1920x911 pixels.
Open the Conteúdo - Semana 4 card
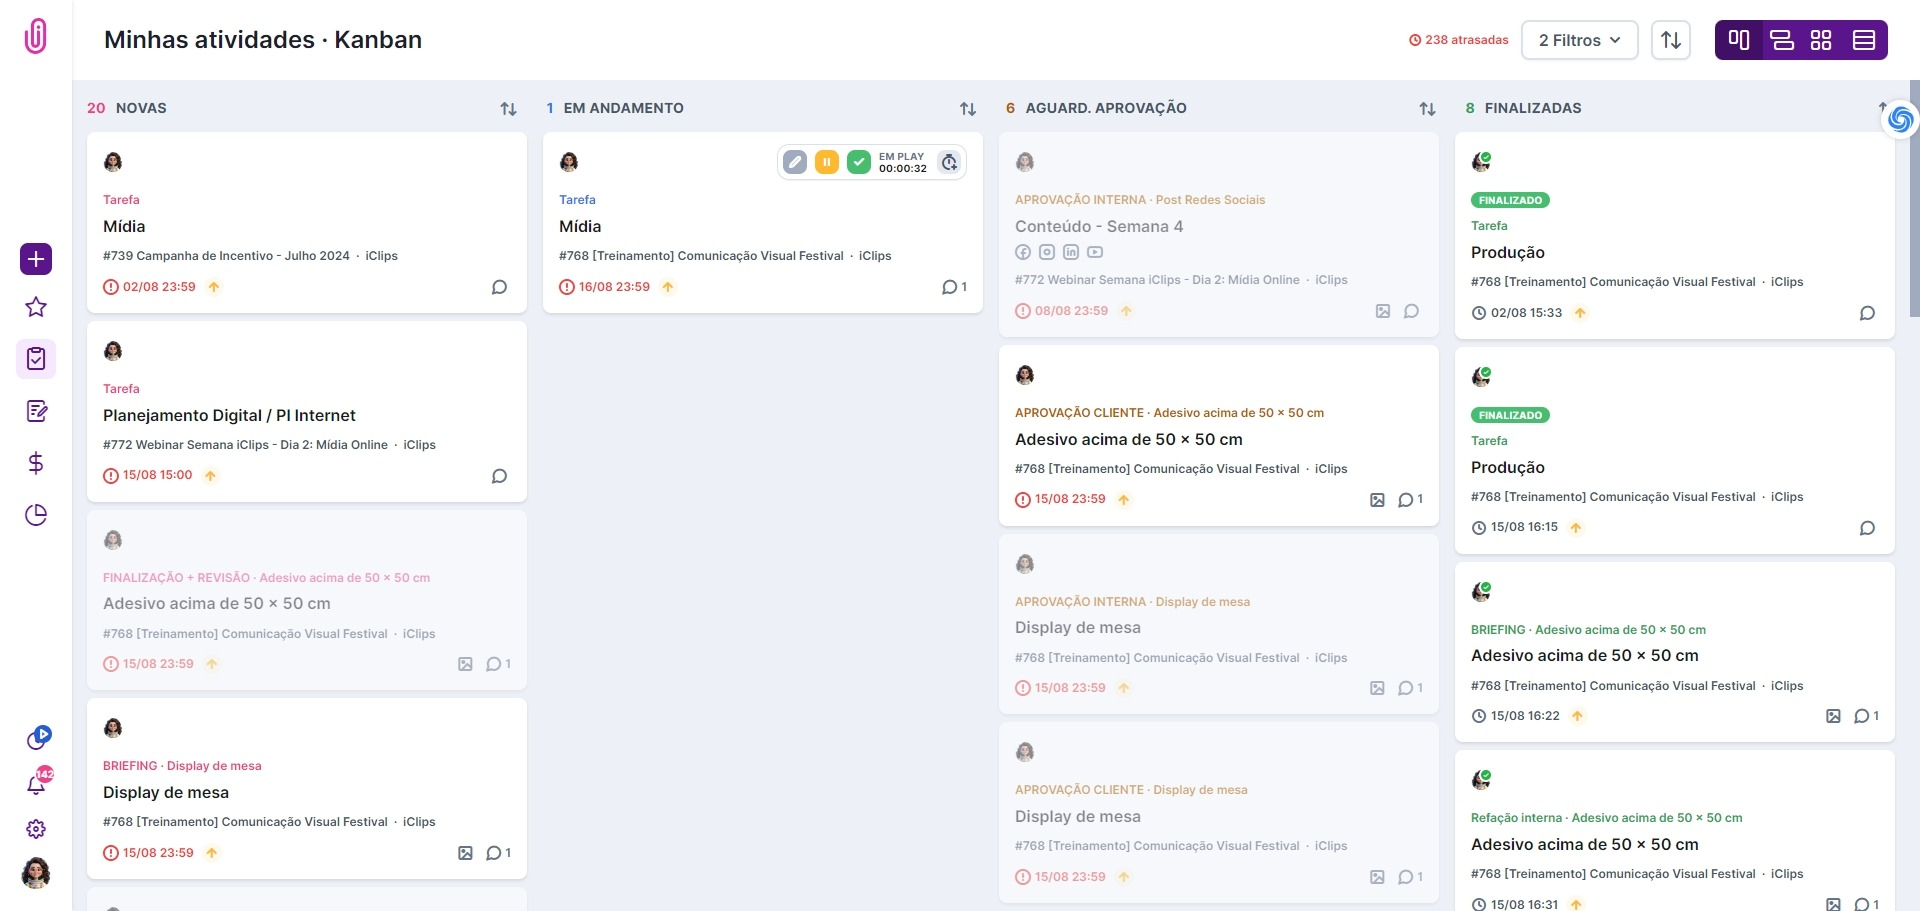tap(1219, 234)
